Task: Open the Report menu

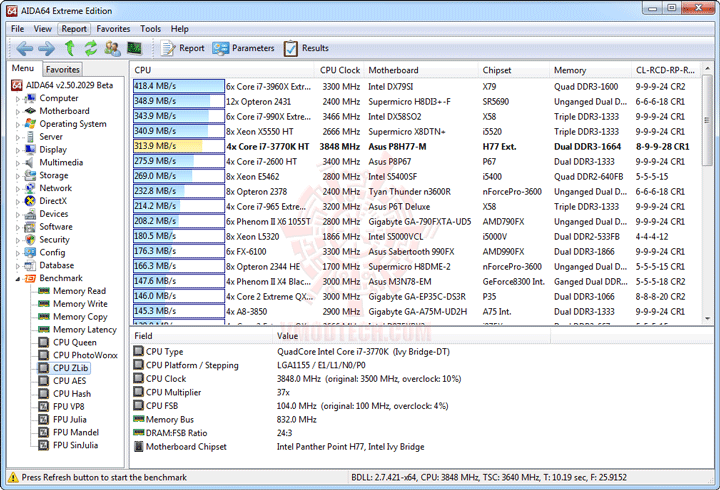Action: [74, 29]
